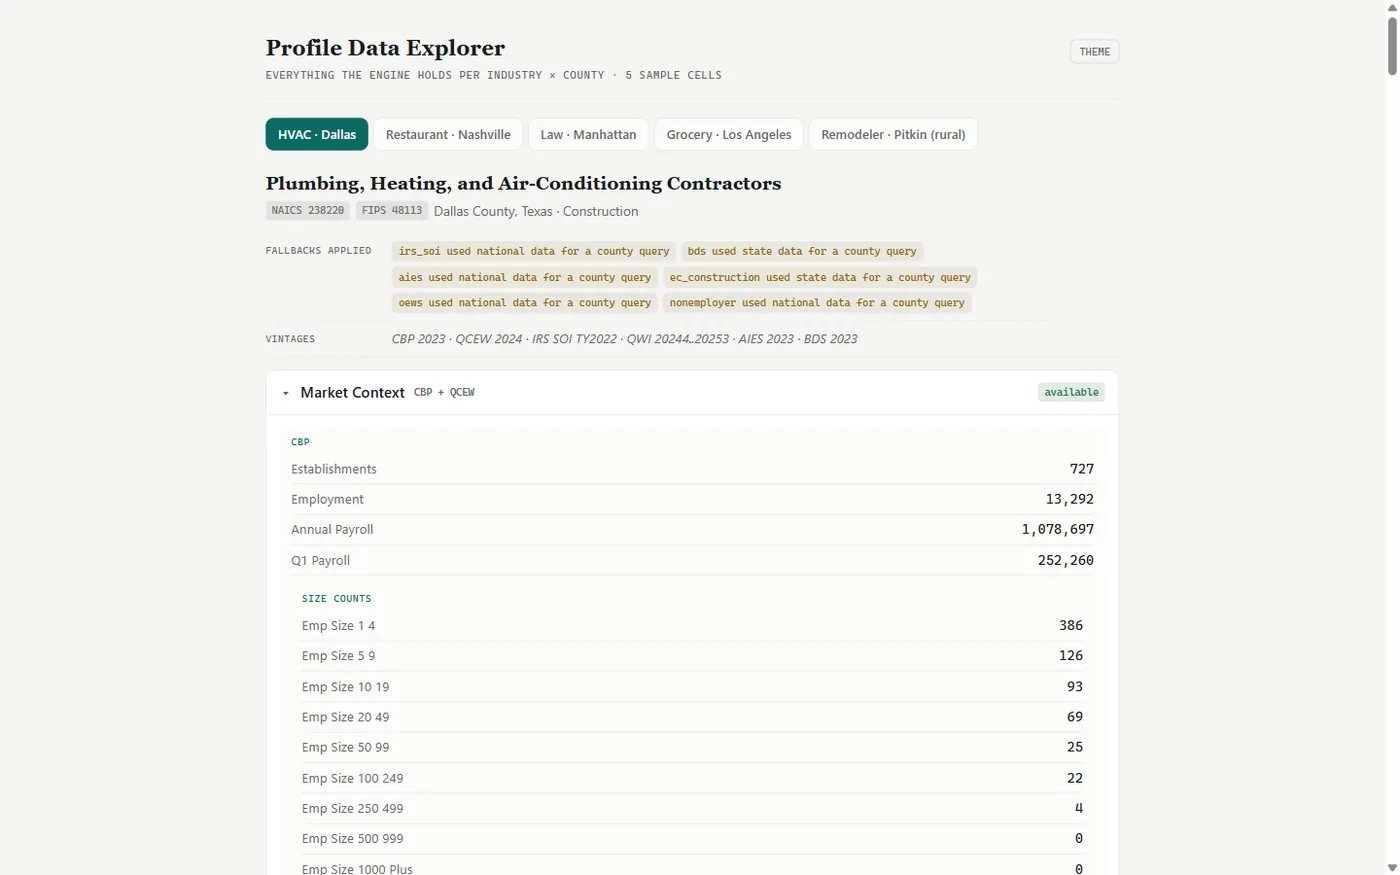Image resolution: width=1400 pixels, height=875 pixels.
Task: Click the Establishments row value 727
Action: click(1082, 469)
